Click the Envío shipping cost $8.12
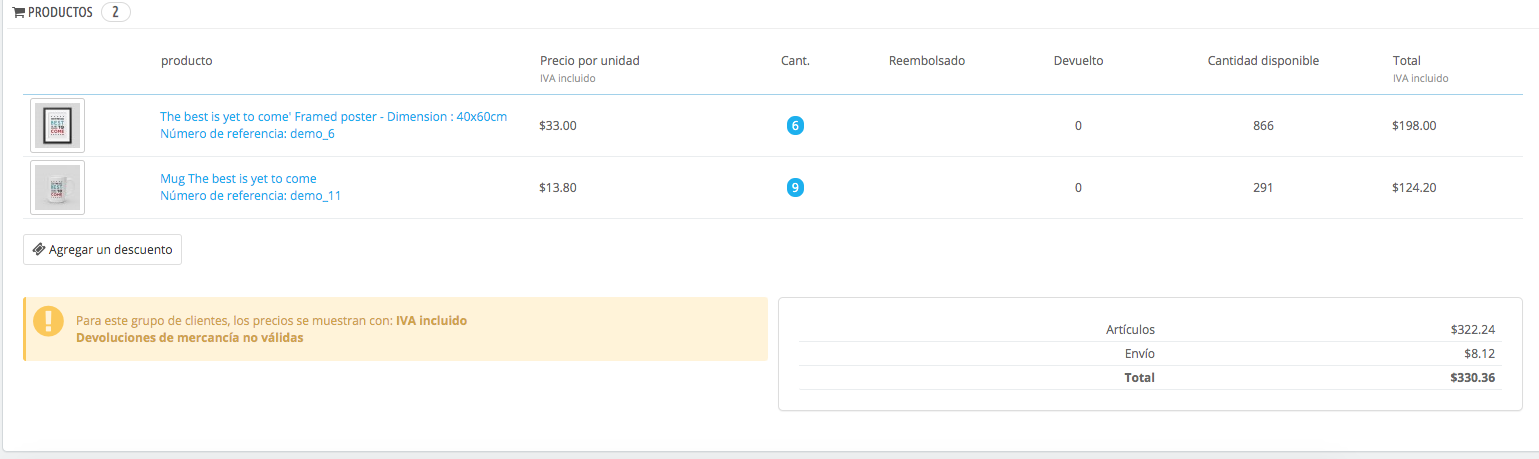This screenshot has height=459, width=1539. point(1481,354)
